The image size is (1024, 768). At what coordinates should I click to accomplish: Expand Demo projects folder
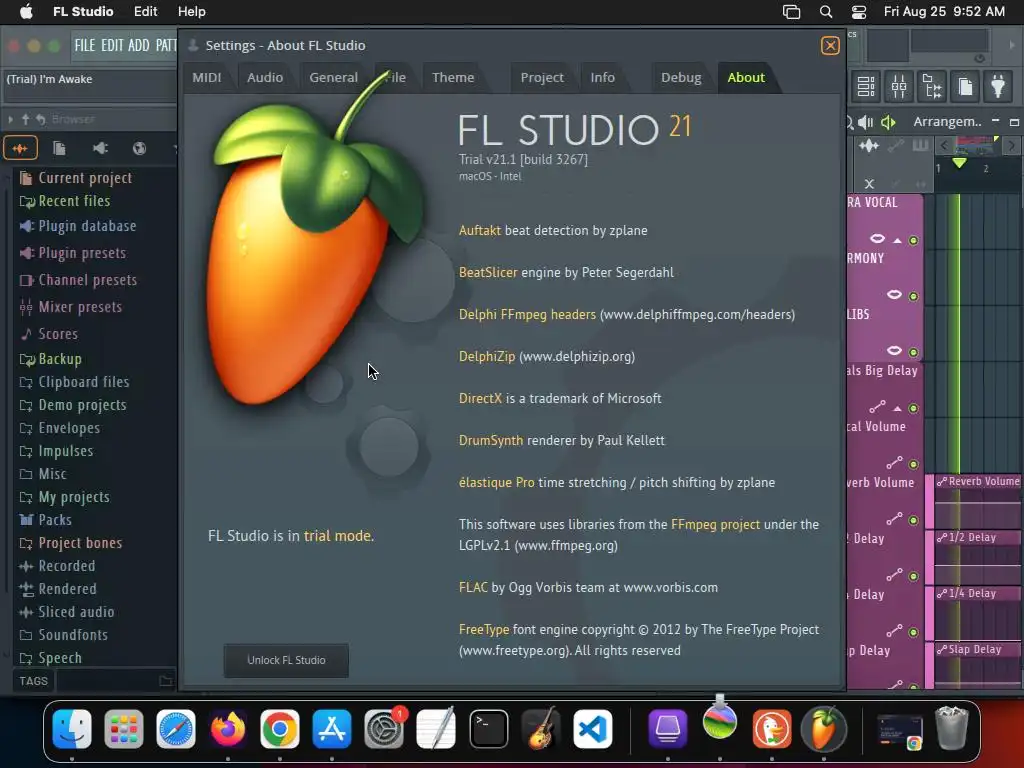click(x=82, y=405)
